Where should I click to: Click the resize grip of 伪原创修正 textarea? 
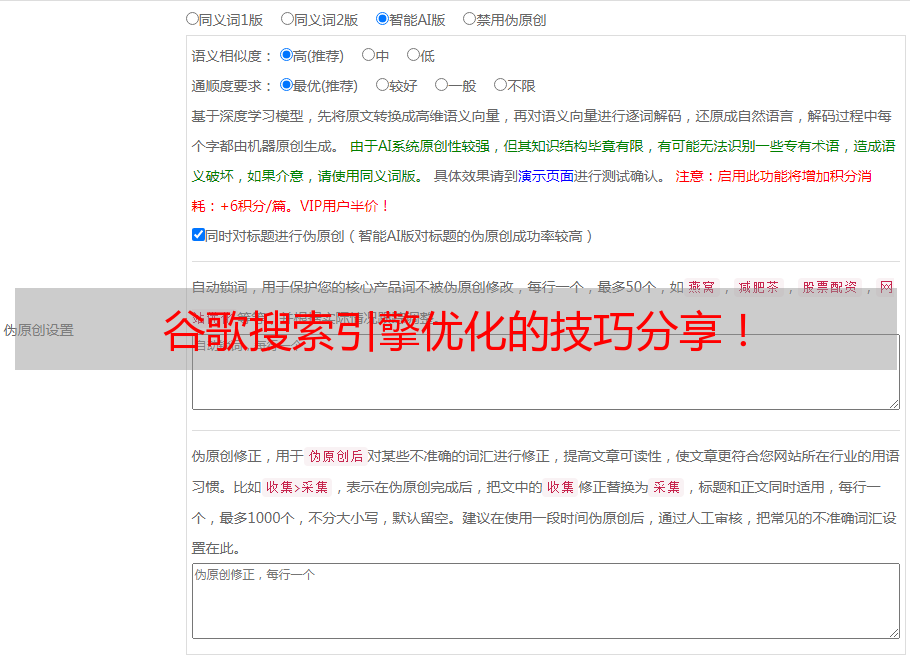(894, 633)
